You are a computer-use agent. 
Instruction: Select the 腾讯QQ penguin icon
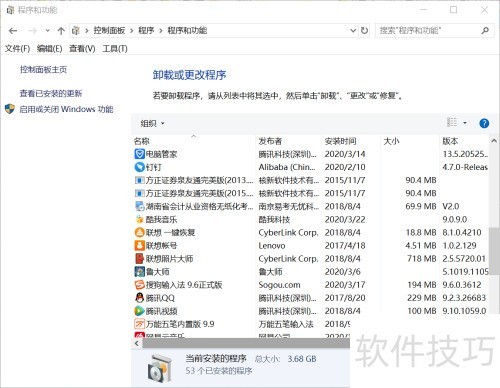139,298
